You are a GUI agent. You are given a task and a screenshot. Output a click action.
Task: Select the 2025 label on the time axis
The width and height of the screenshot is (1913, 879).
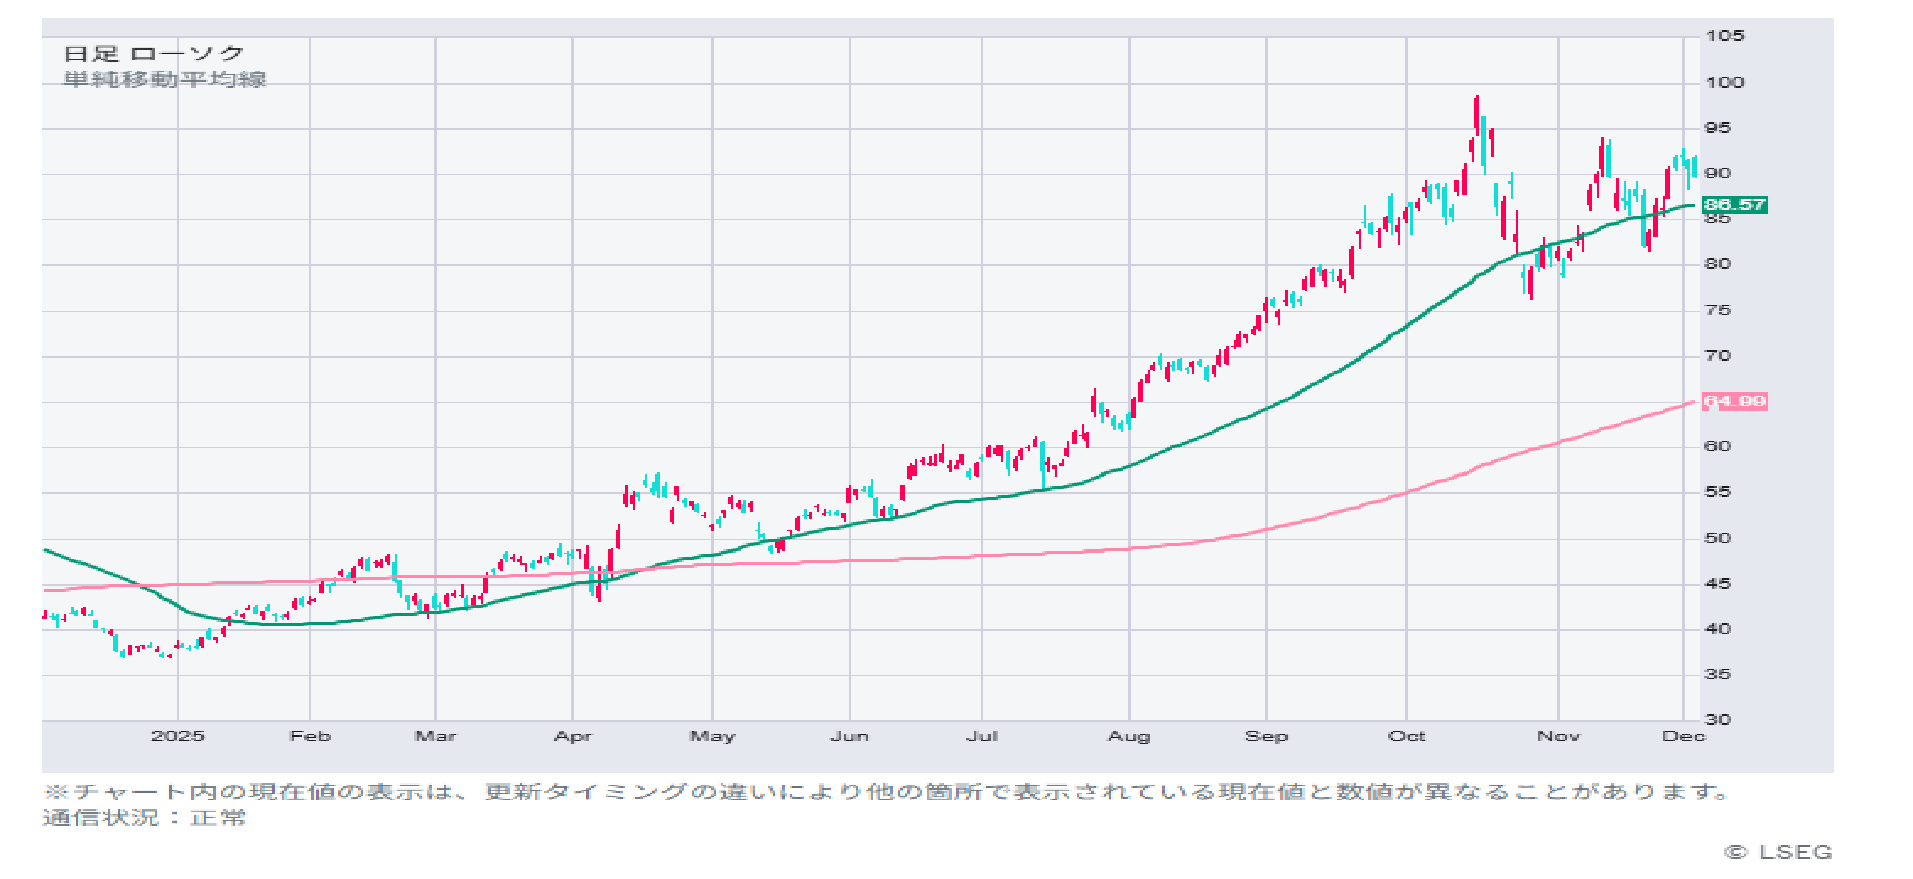click(177, 736)
